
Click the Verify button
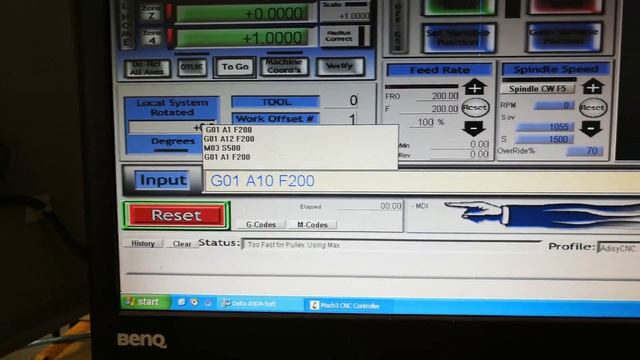(340, 66)
